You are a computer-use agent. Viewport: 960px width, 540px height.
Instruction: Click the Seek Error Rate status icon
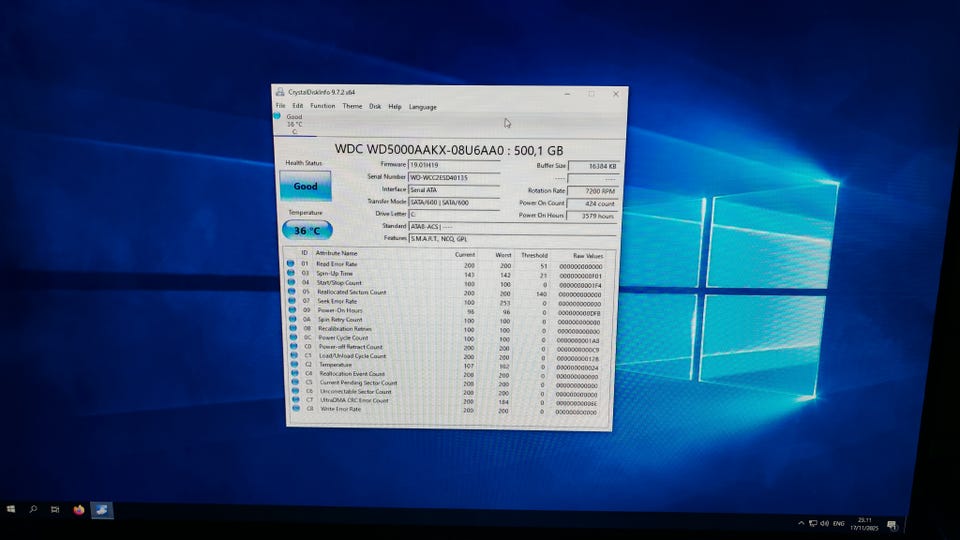tap(292, 301)
